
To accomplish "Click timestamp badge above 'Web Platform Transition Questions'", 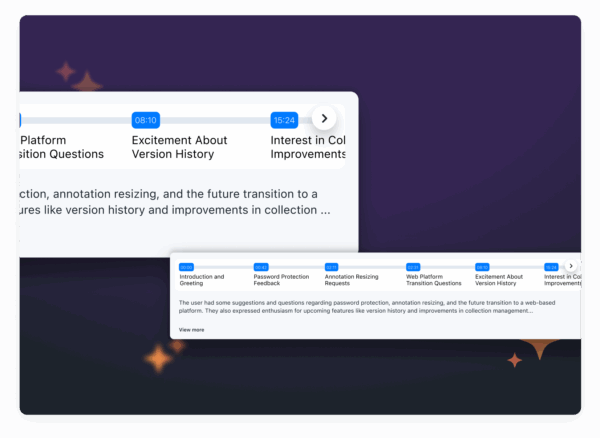I will coord(413,267).
